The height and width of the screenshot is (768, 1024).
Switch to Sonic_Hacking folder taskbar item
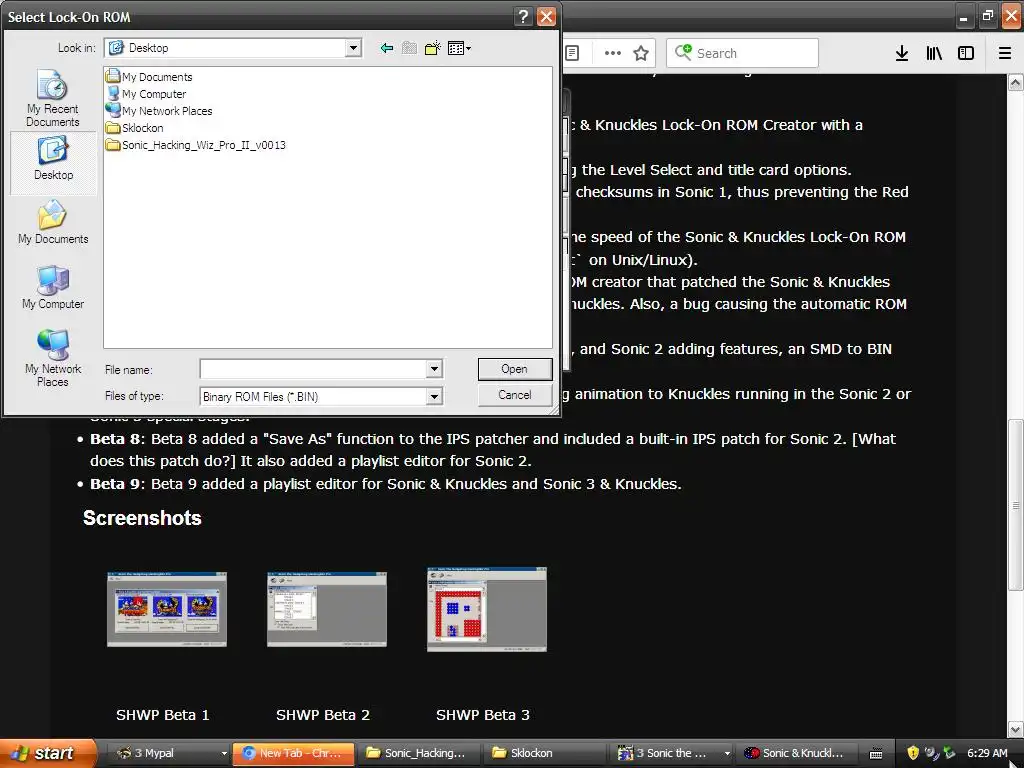tap(417, 753)
